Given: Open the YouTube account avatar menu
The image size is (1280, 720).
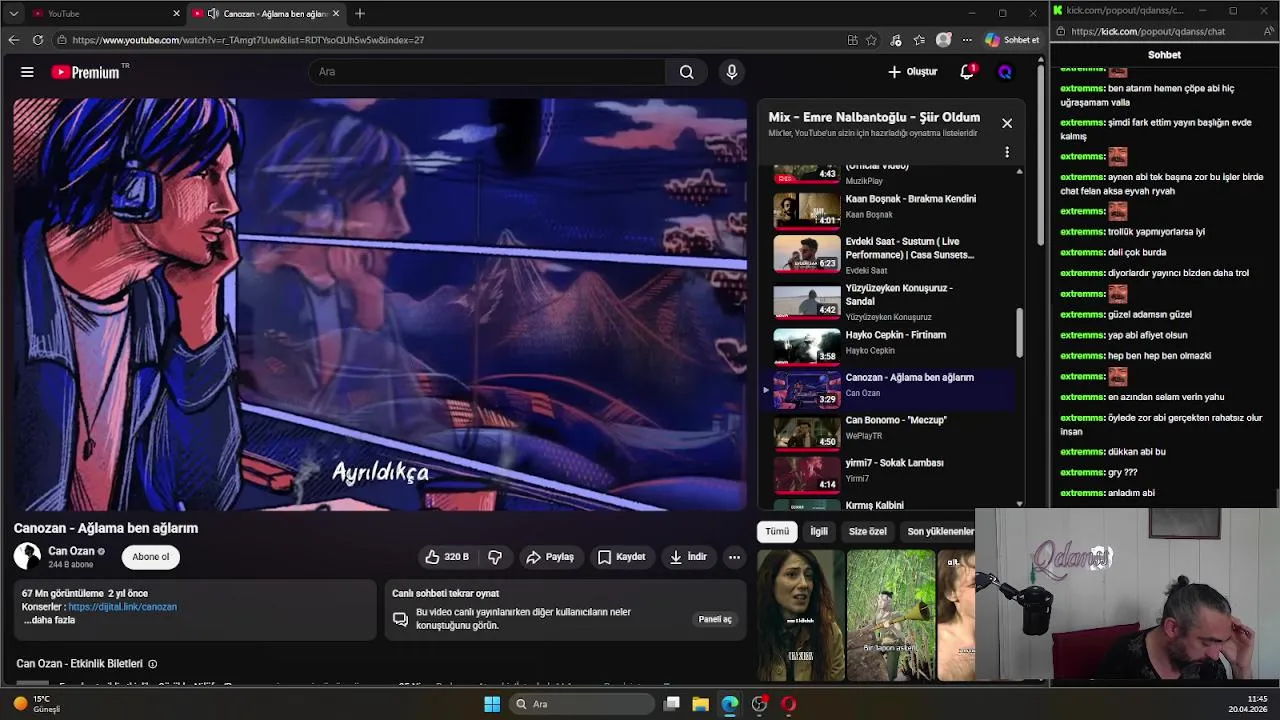Looking at the screenshot, I should coord(1005,72).
